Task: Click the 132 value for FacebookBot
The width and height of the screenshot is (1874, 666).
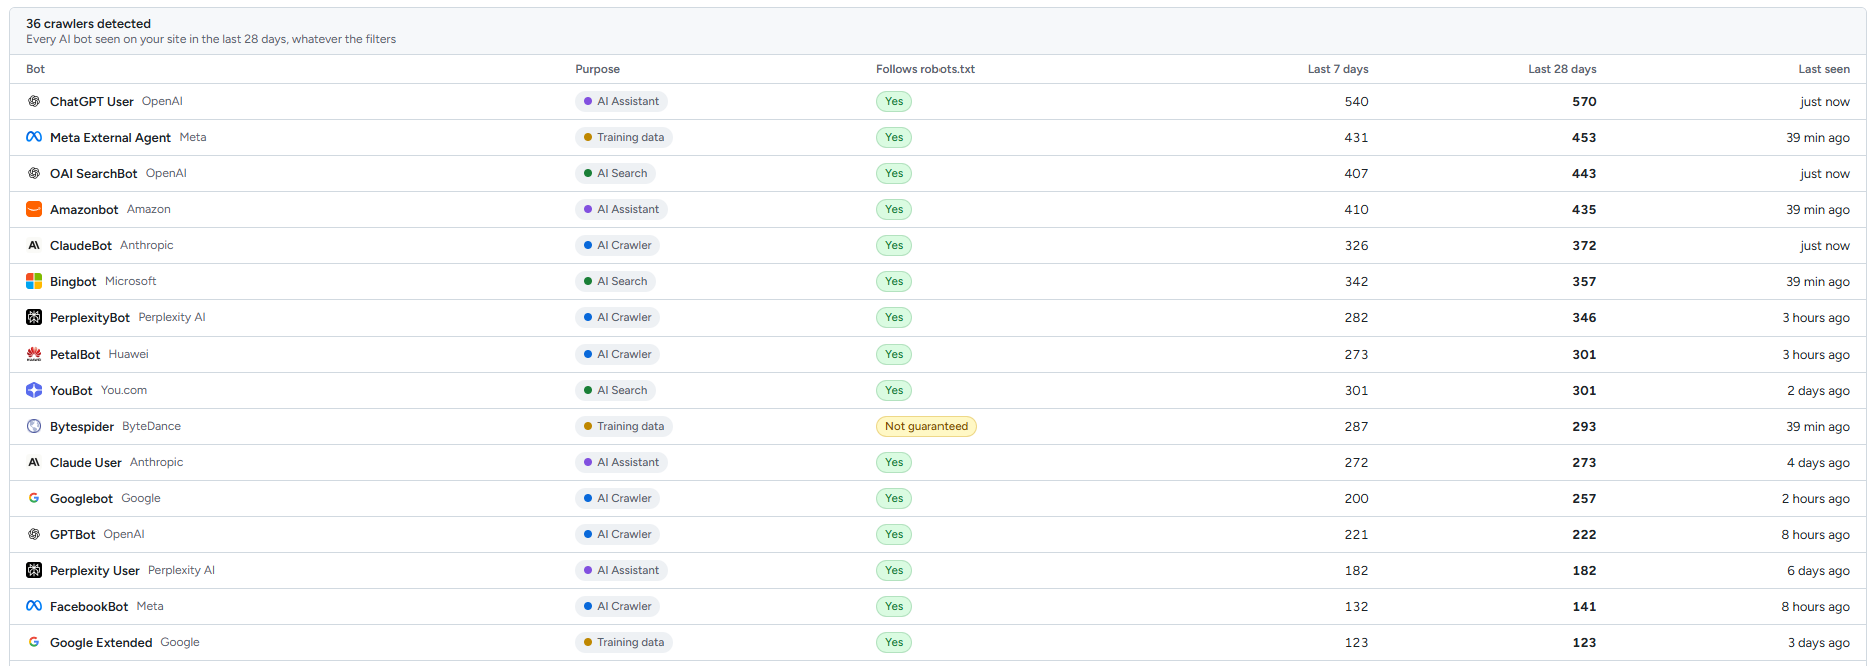Action: click(1356, 607)
